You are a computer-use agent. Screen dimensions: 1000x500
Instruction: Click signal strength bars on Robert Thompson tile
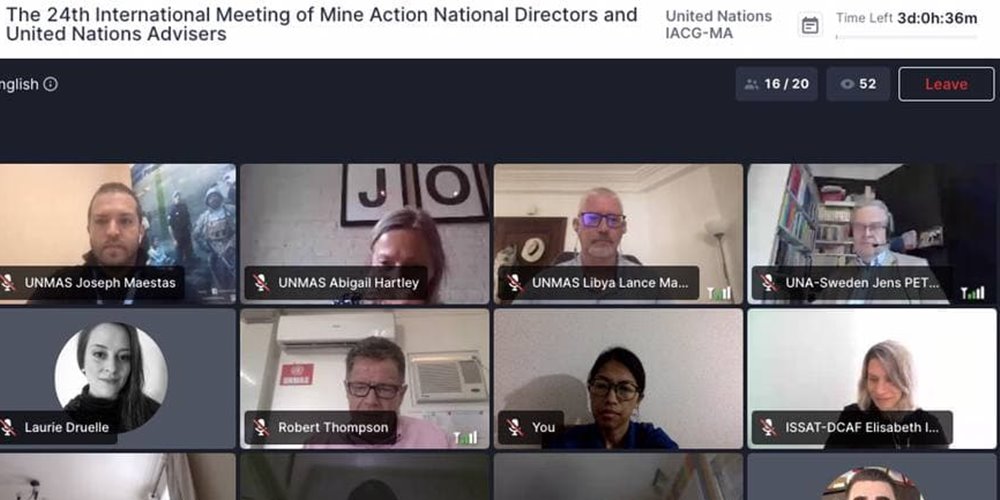click(465, 438)
